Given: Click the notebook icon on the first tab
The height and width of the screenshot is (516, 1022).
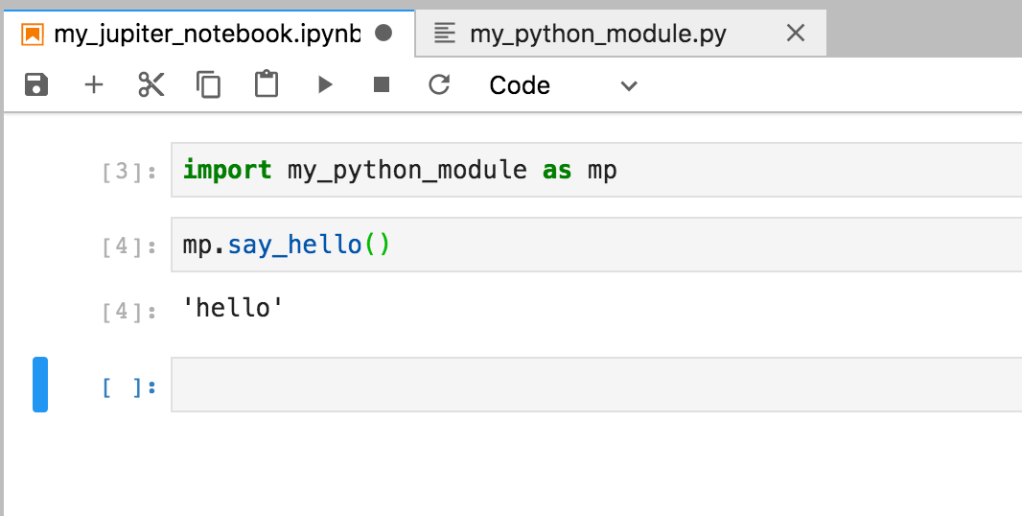Looking at the screenshot, I should pos(33,34).
